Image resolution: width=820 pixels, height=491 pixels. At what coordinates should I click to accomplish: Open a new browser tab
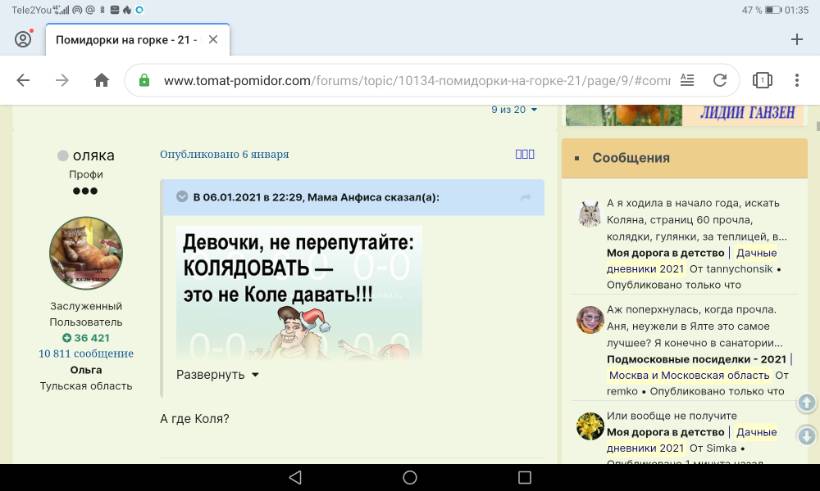796,40
